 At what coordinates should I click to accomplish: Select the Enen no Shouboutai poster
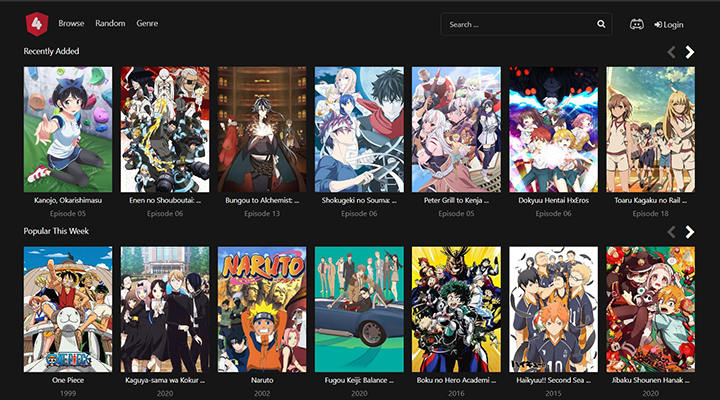point(165,129)
